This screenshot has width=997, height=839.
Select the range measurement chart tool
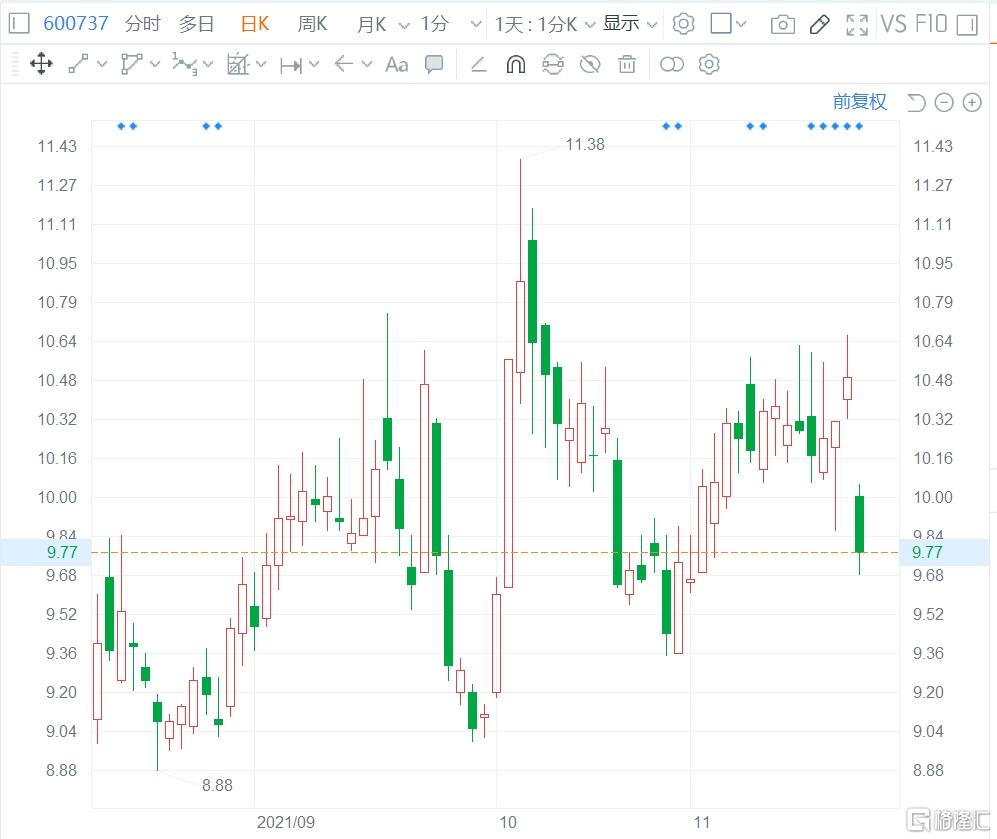pyautogui.click(x=238, y=64)
